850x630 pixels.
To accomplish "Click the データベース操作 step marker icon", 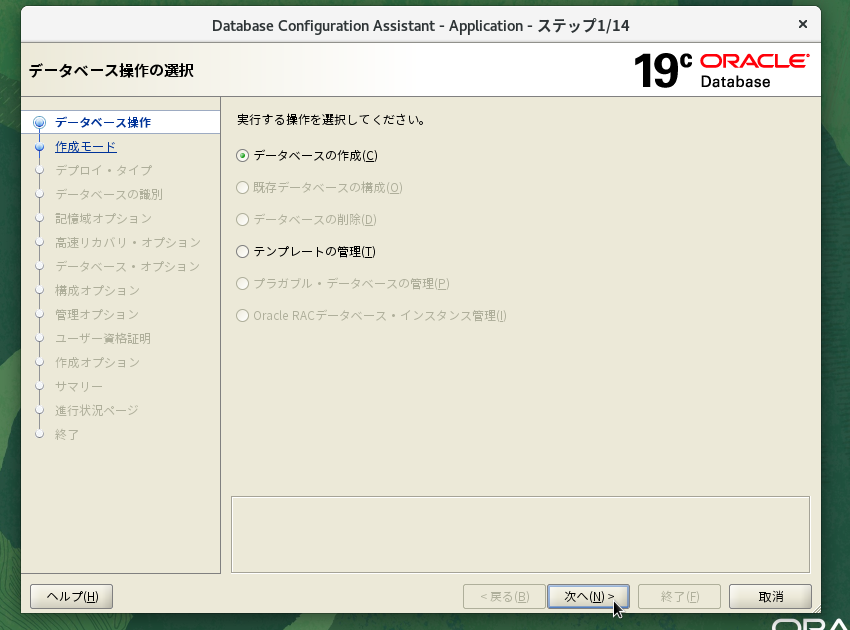I will tap(39, 123).
